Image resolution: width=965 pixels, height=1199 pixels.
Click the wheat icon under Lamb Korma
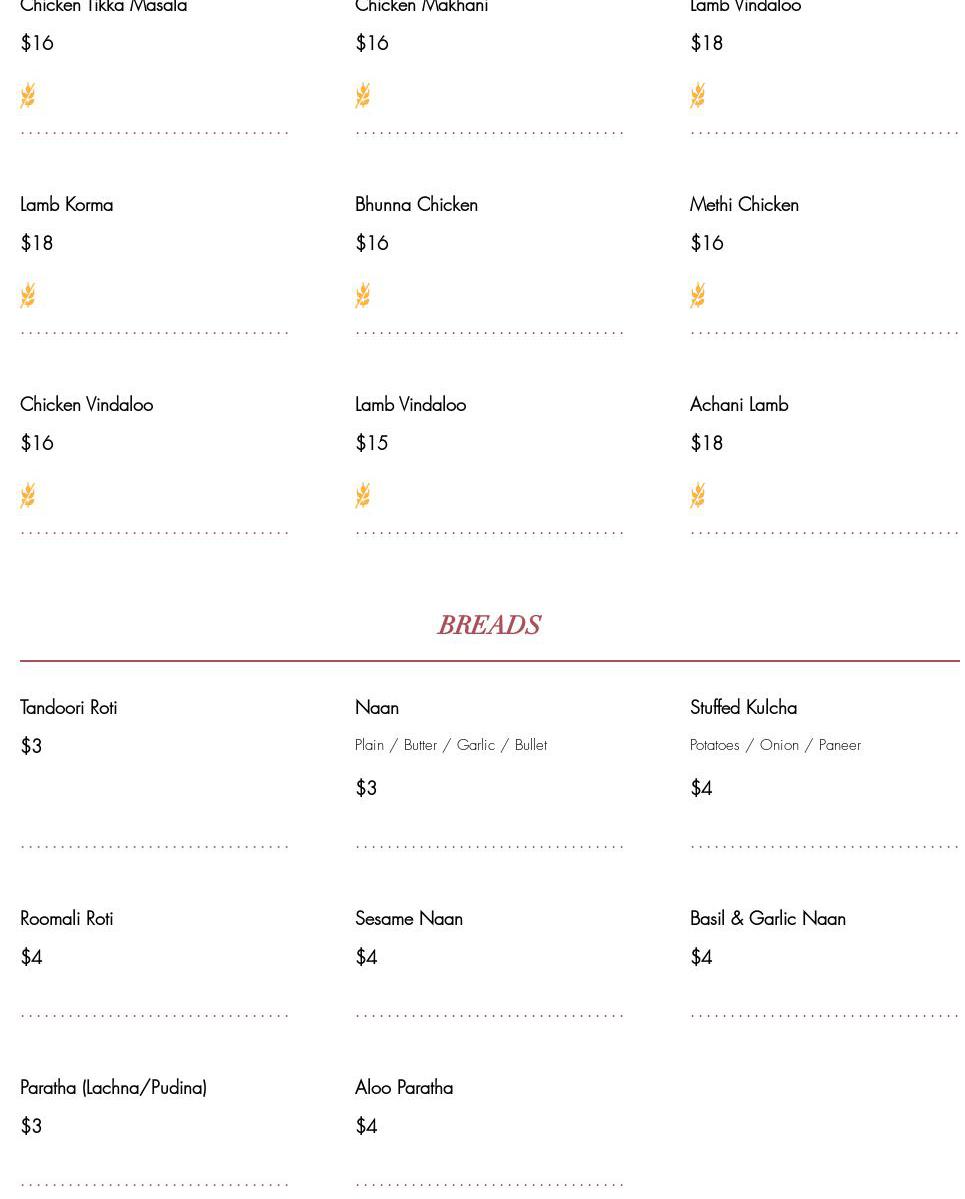coord(28,295)
